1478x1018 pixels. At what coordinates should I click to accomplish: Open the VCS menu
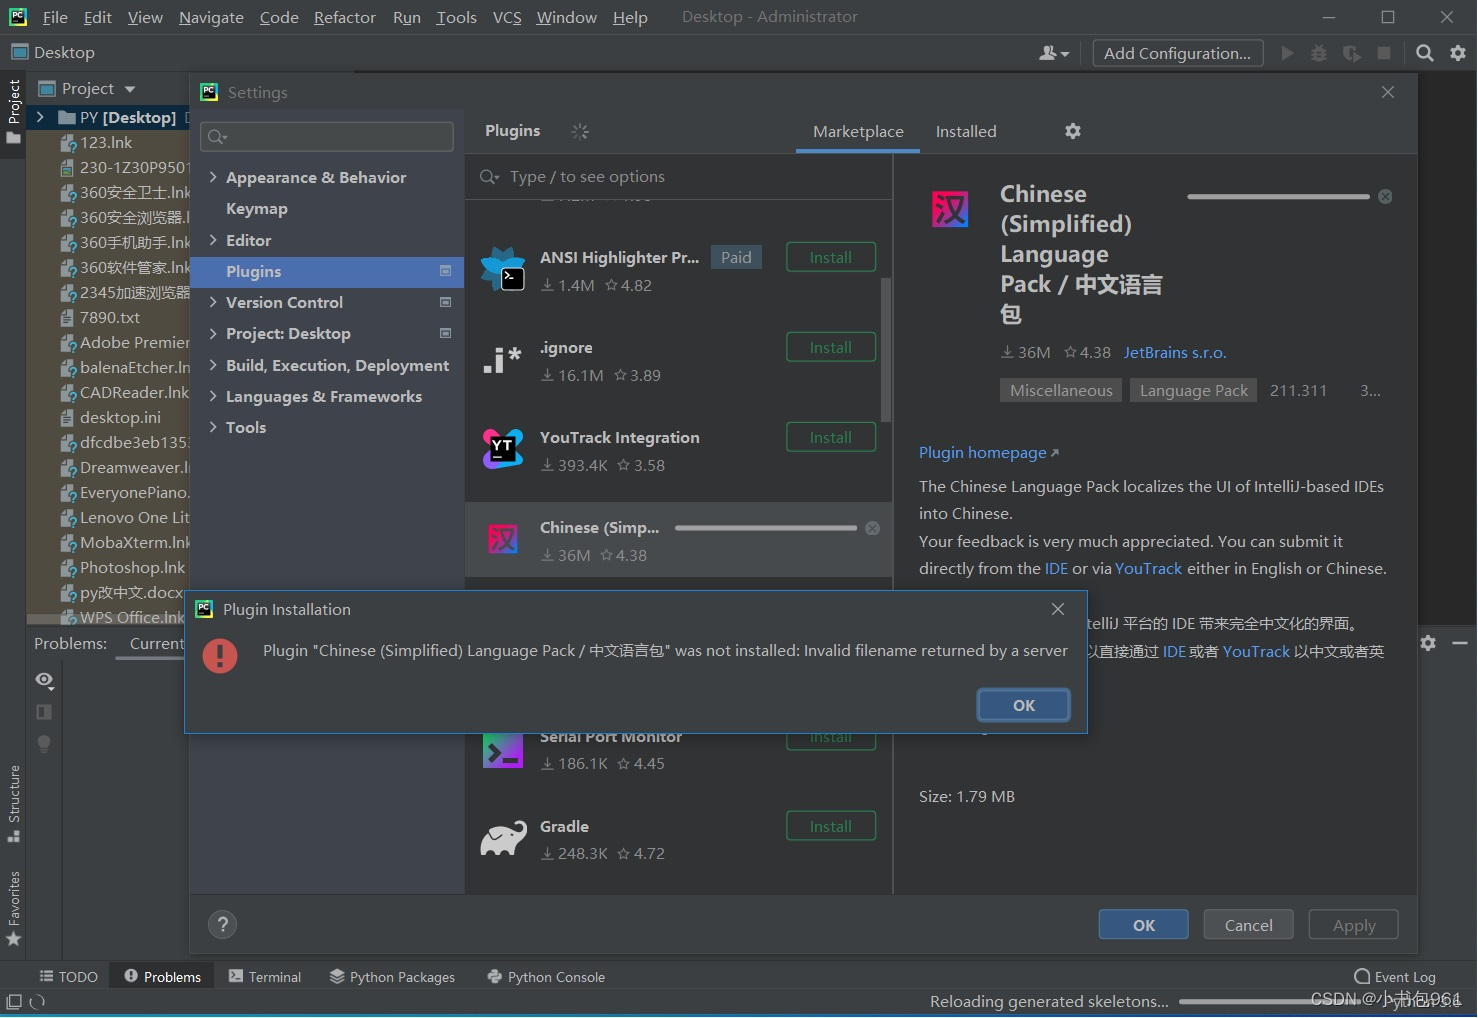[x=507, y=17]
